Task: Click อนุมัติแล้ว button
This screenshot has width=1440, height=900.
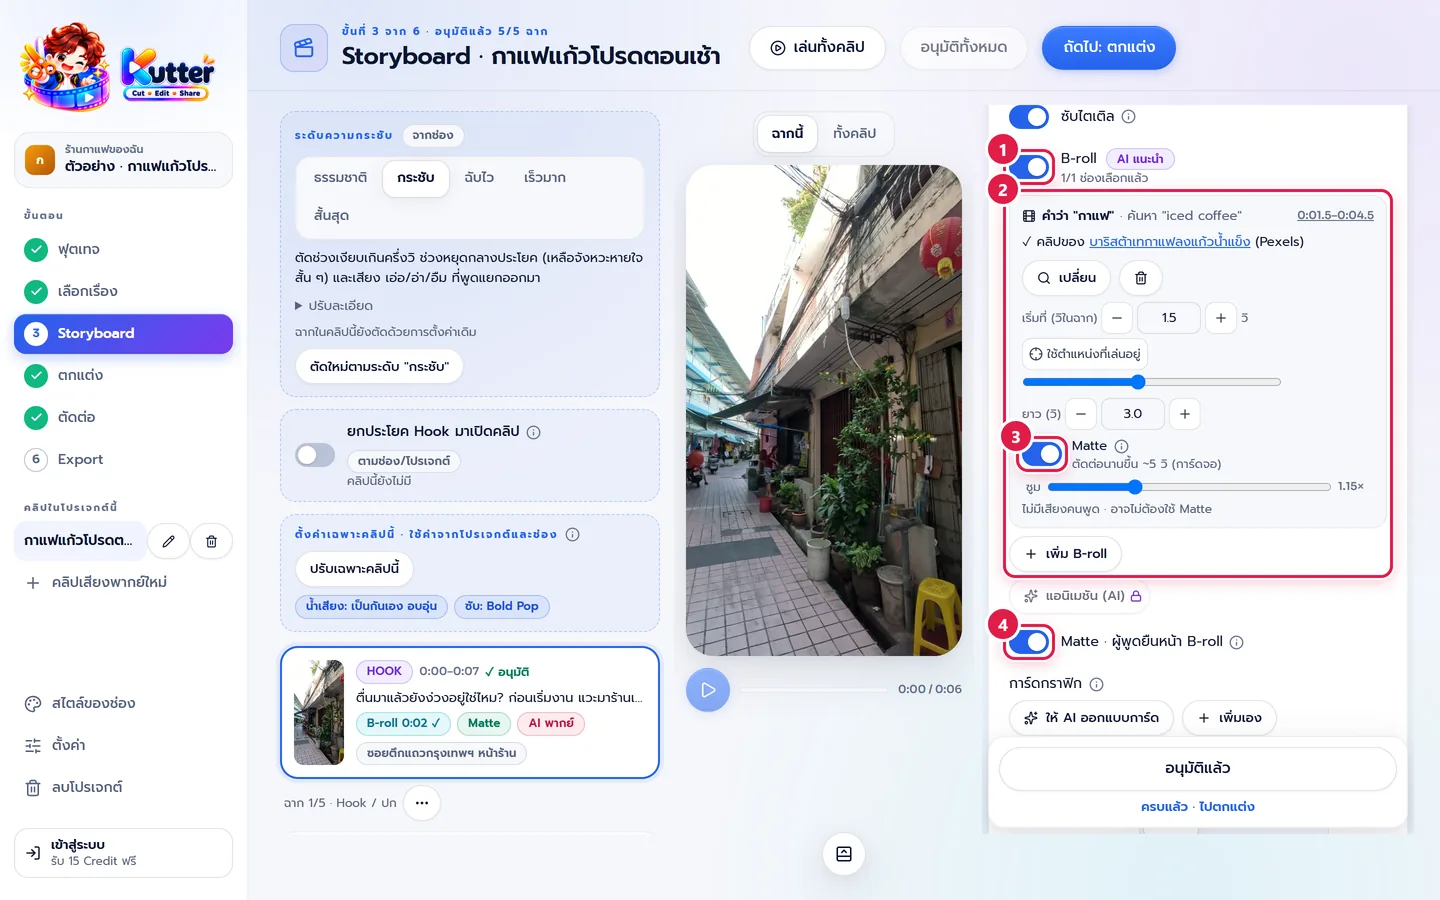Action: point(1197,769)
